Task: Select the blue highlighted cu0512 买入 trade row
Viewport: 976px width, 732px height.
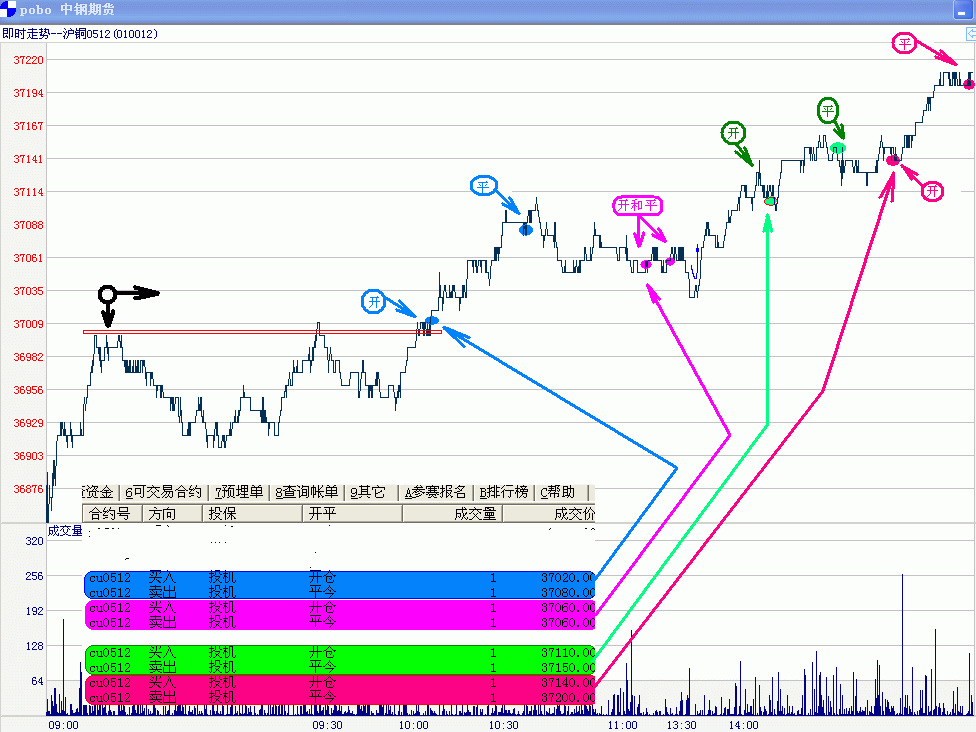Action: tap(340, 578)
